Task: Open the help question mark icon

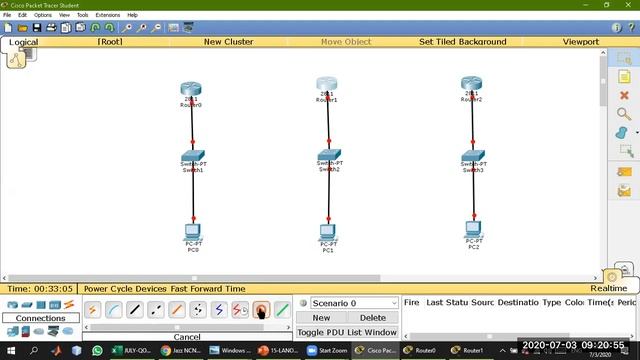Action: 631,27
